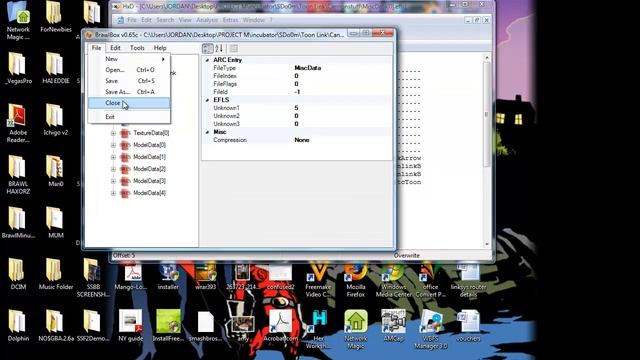The width and height of the screenshot is (640, 360).
Task: Expand the ModelData[2] tree node
Action: click(x=113, y=169)
